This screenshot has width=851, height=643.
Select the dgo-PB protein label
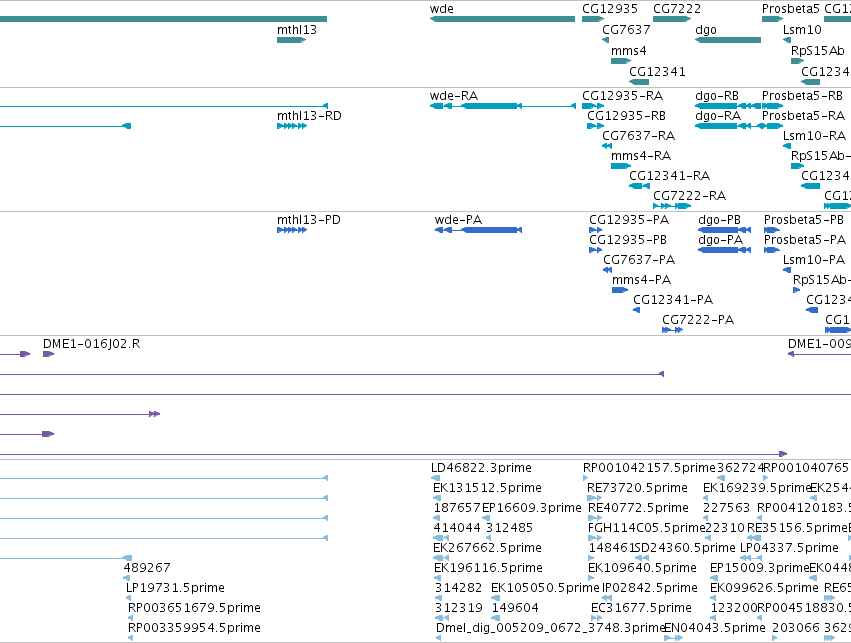pos(719,220)
